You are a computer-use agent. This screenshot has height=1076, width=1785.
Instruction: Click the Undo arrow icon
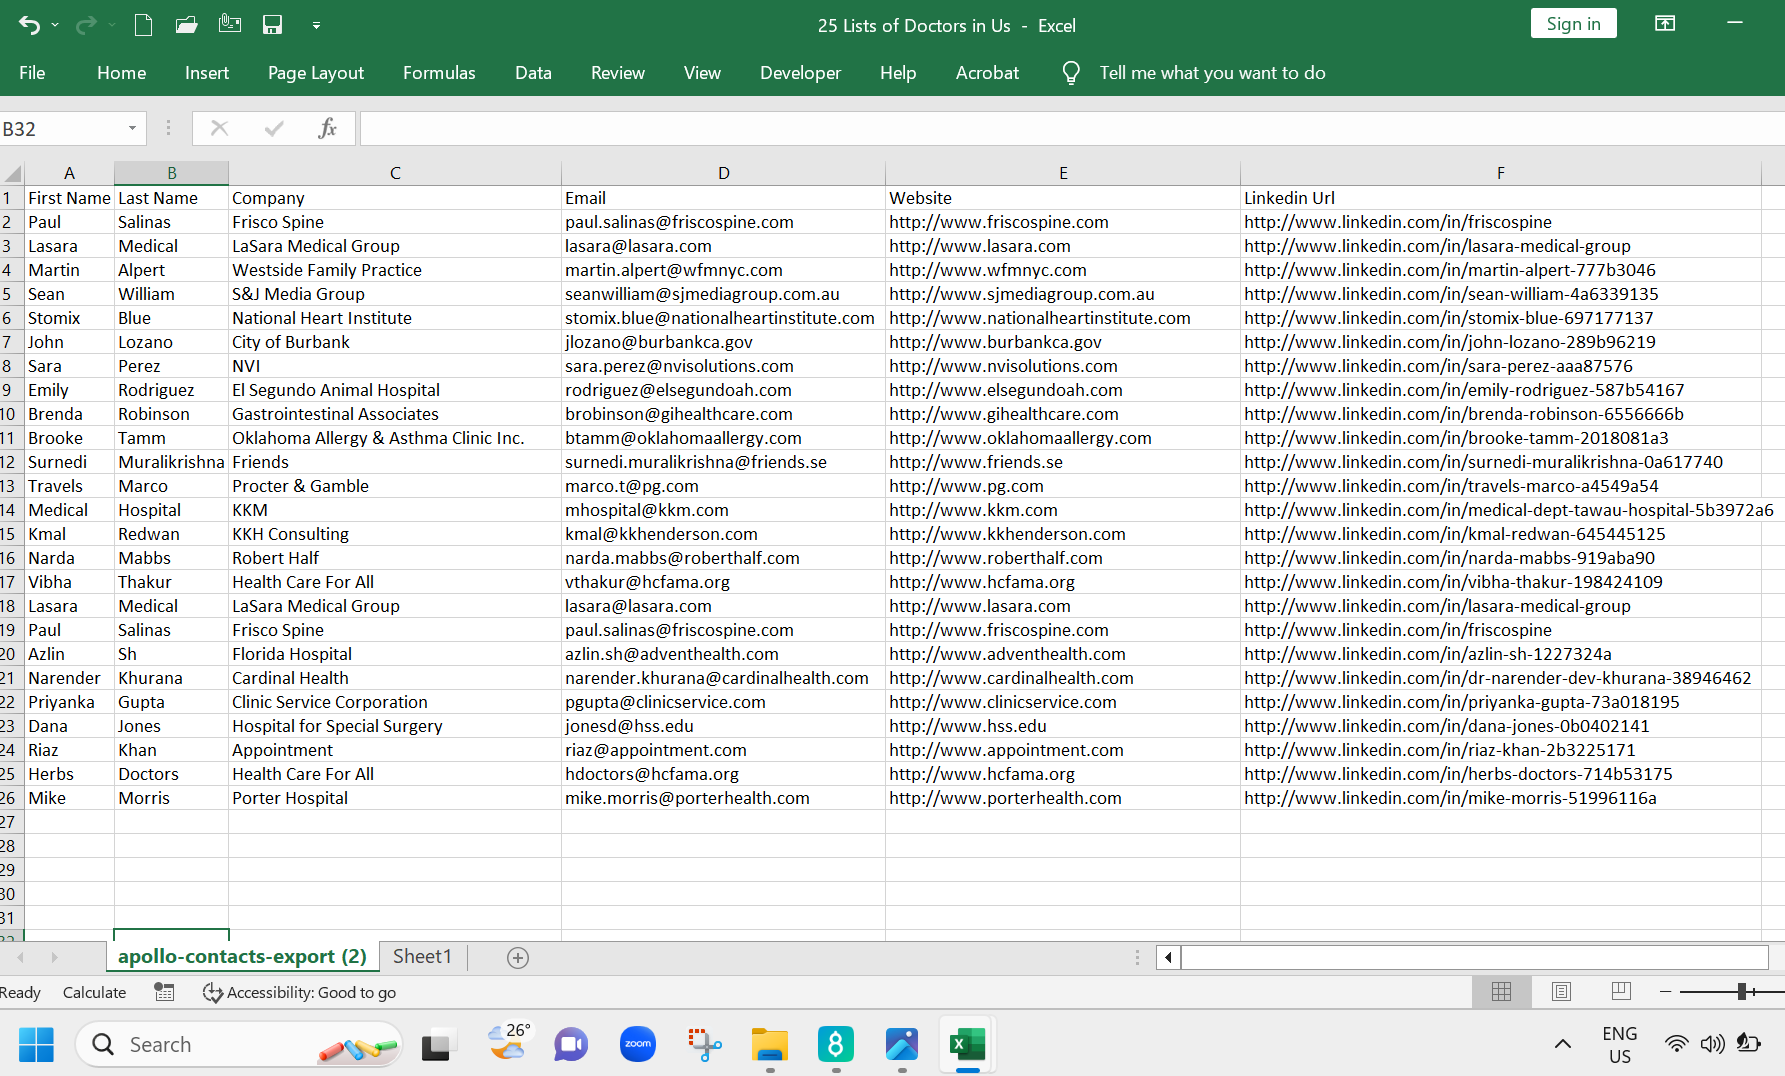tap(29, 26)
